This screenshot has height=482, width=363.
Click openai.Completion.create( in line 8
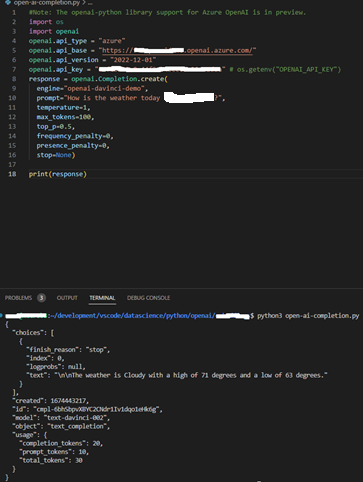(x=119, y=79)
